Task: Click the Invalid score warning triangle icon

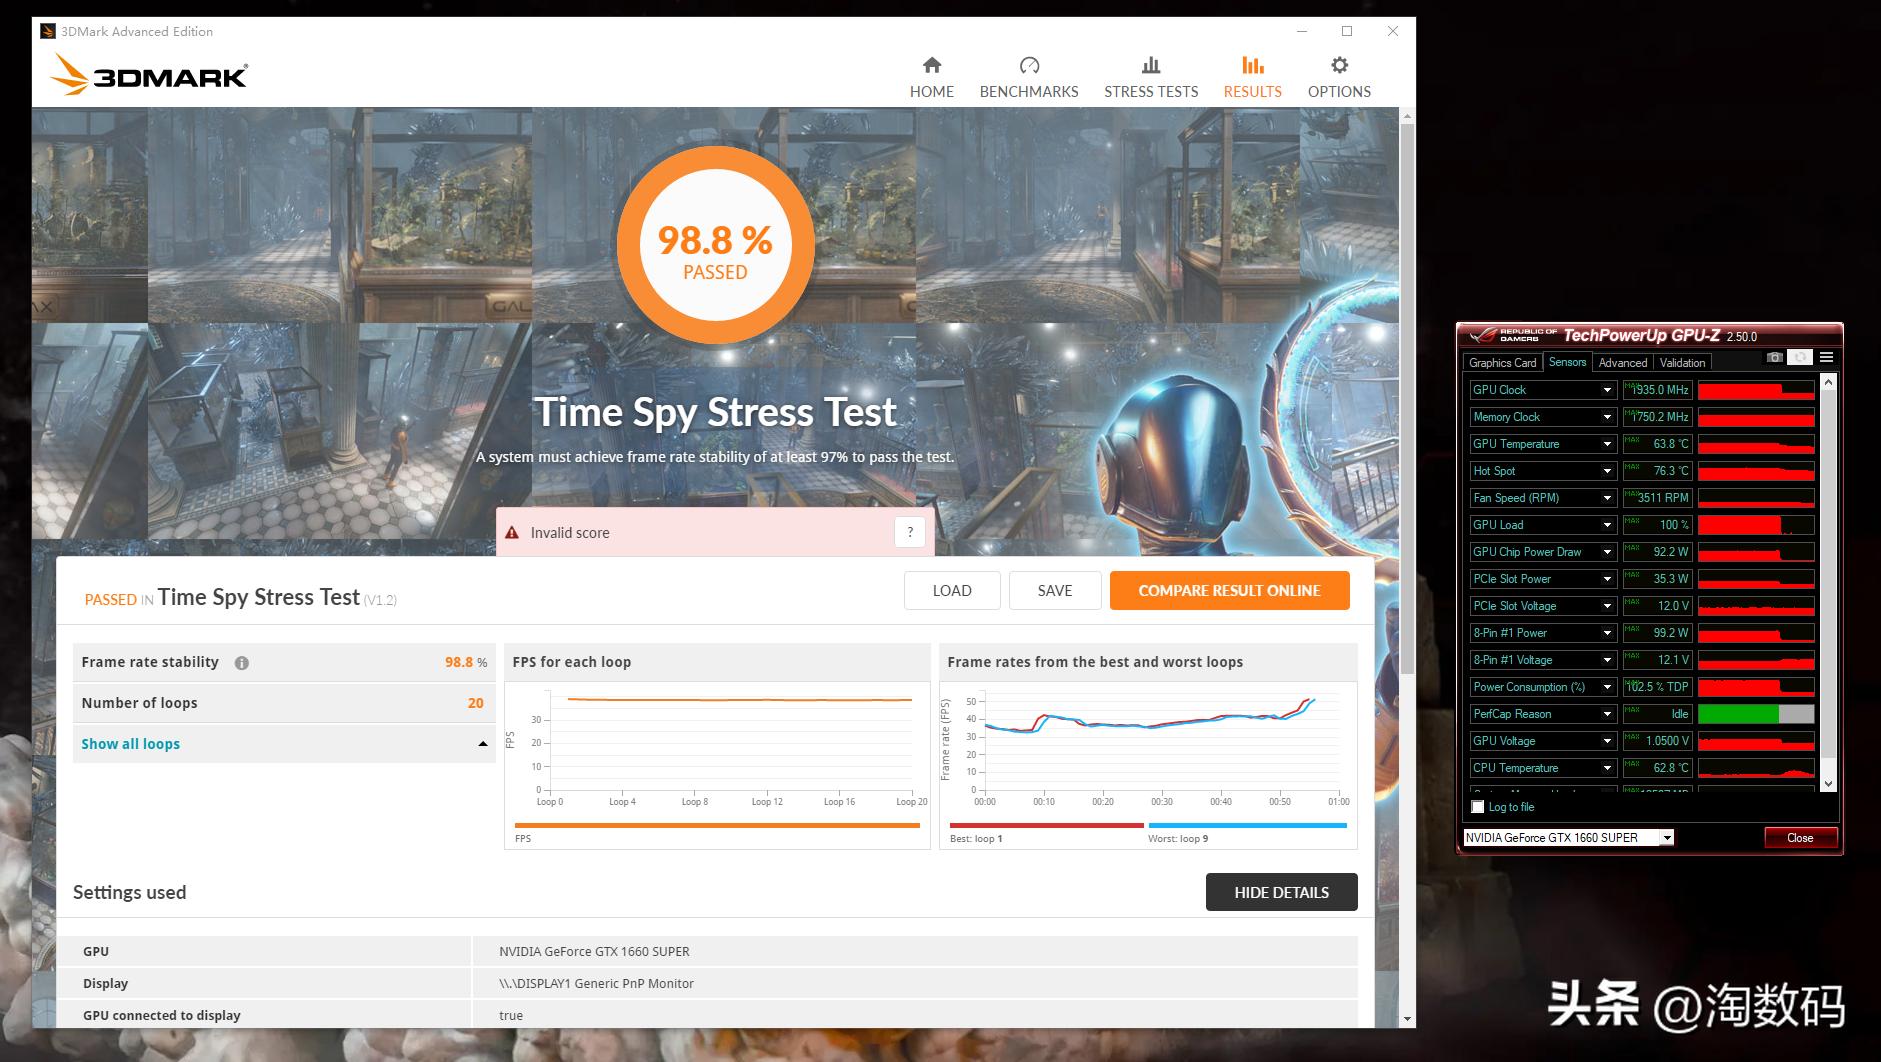Action: (x=512, y=533)
